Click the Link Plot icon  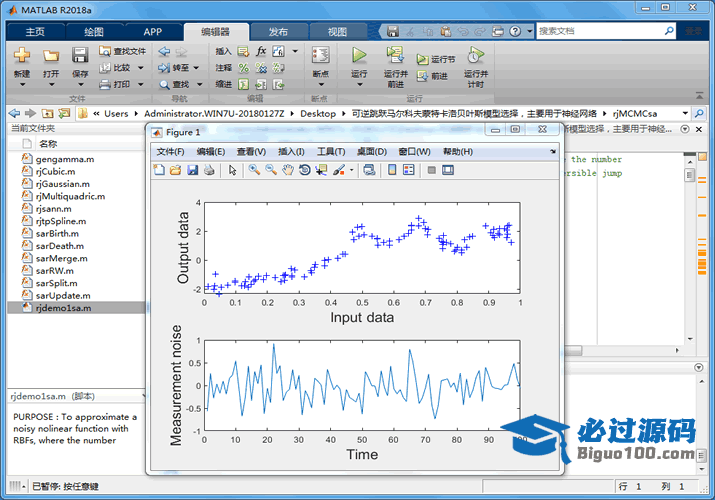(369, 170)
